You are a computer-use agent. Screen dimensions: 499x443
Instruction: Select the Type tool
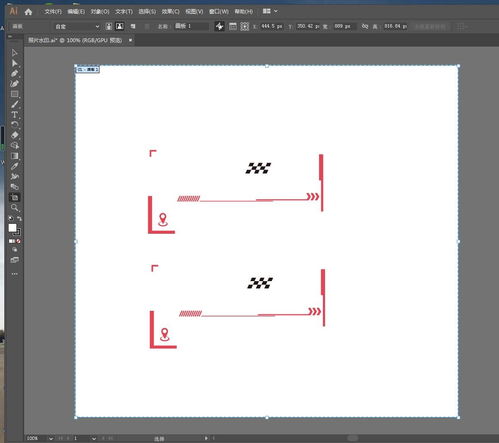point(14,115)
